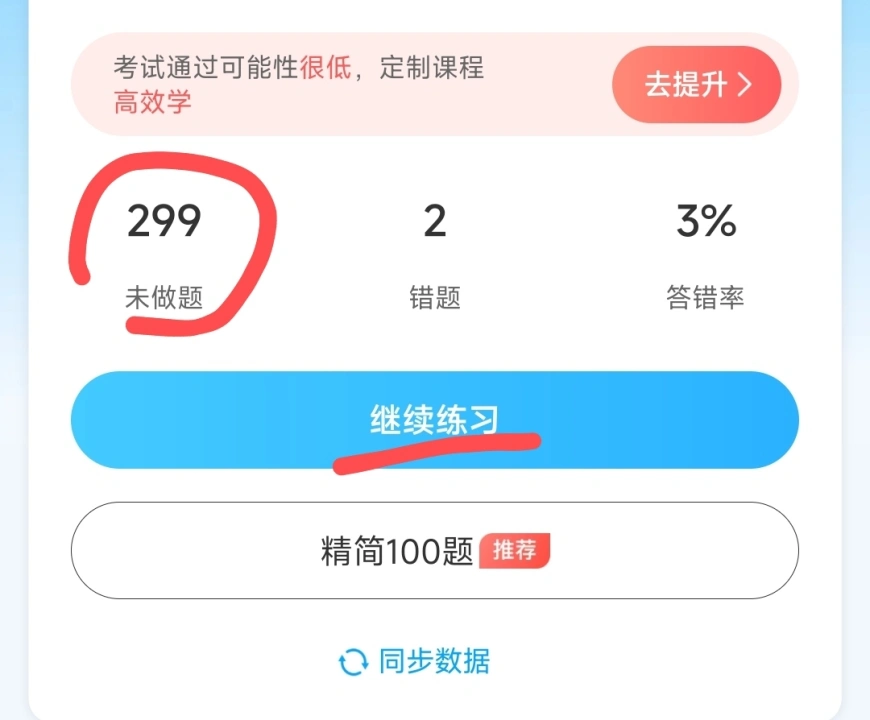Open the 考试通过可能性 banner text
Viewport: 870px width, 720px height.
coord(206,68)
